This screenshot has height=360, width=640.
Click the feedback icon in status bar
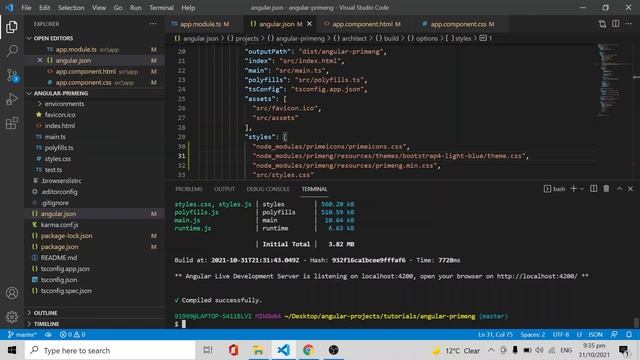click(614, 335)
